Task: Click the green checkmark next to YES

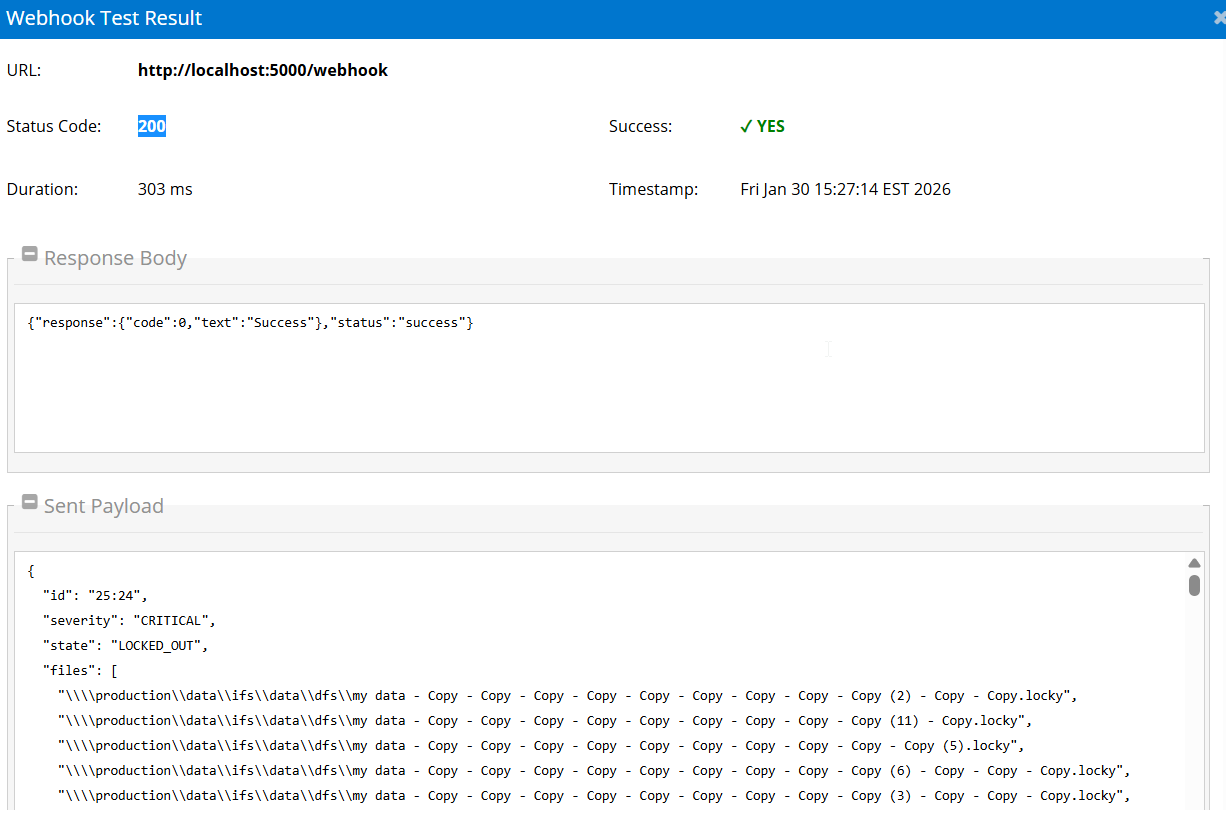Action: [745, 126]
